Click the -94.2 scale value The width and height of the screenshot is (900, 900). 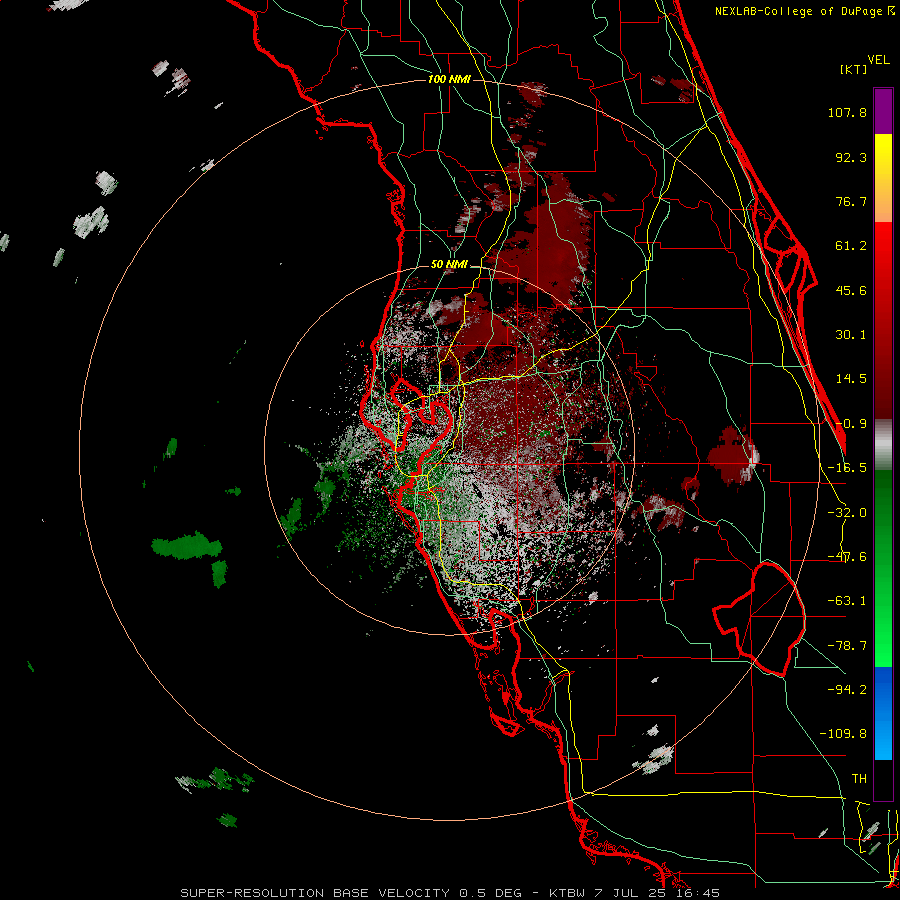[847, 690]
